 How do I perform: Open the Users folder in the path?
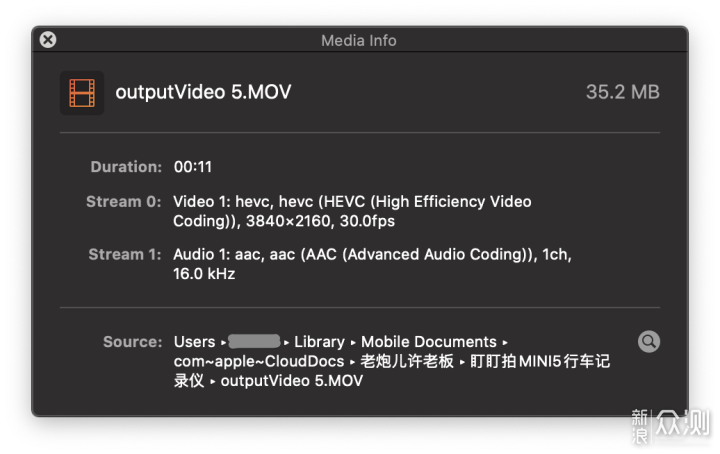(194, 342)
